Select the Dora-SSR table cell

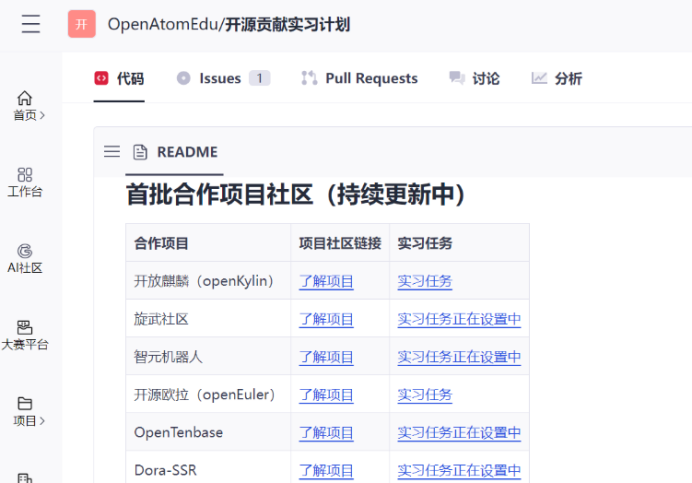click(208, 468)
